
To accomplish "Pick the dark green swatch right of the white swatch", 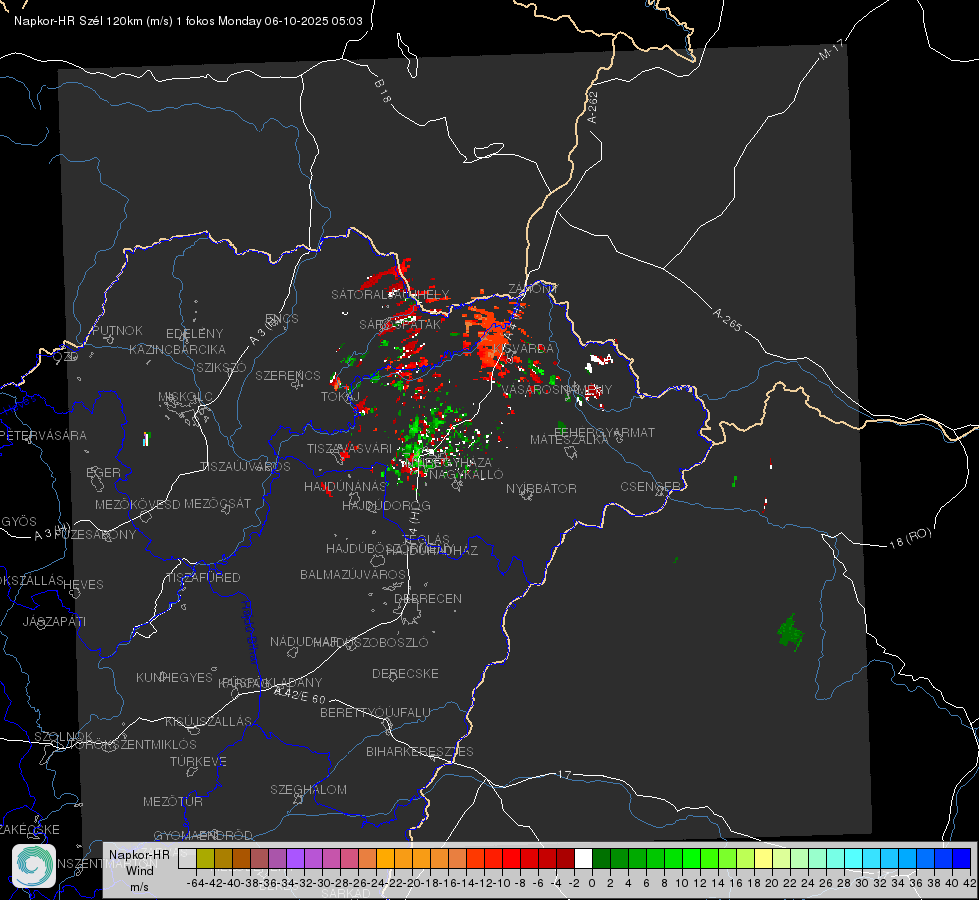I will click(601, 858).
